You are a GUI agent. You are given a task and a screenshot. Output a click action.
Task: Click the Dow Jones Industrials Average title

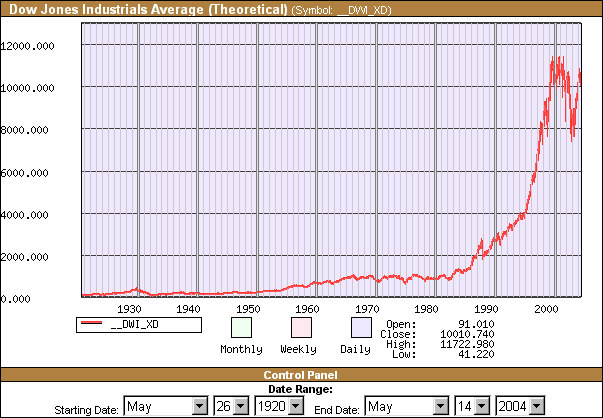pos(148,9)
